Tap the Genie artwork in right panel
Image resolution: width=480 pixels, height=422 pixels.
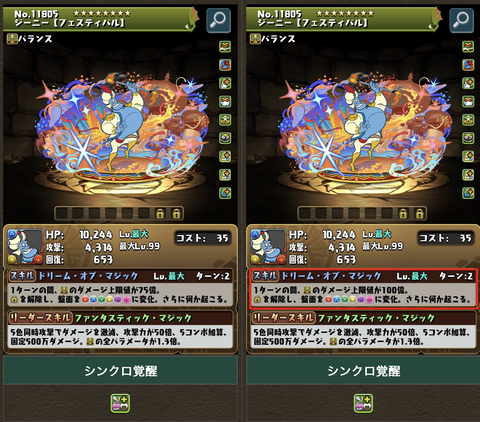point(365,128)
